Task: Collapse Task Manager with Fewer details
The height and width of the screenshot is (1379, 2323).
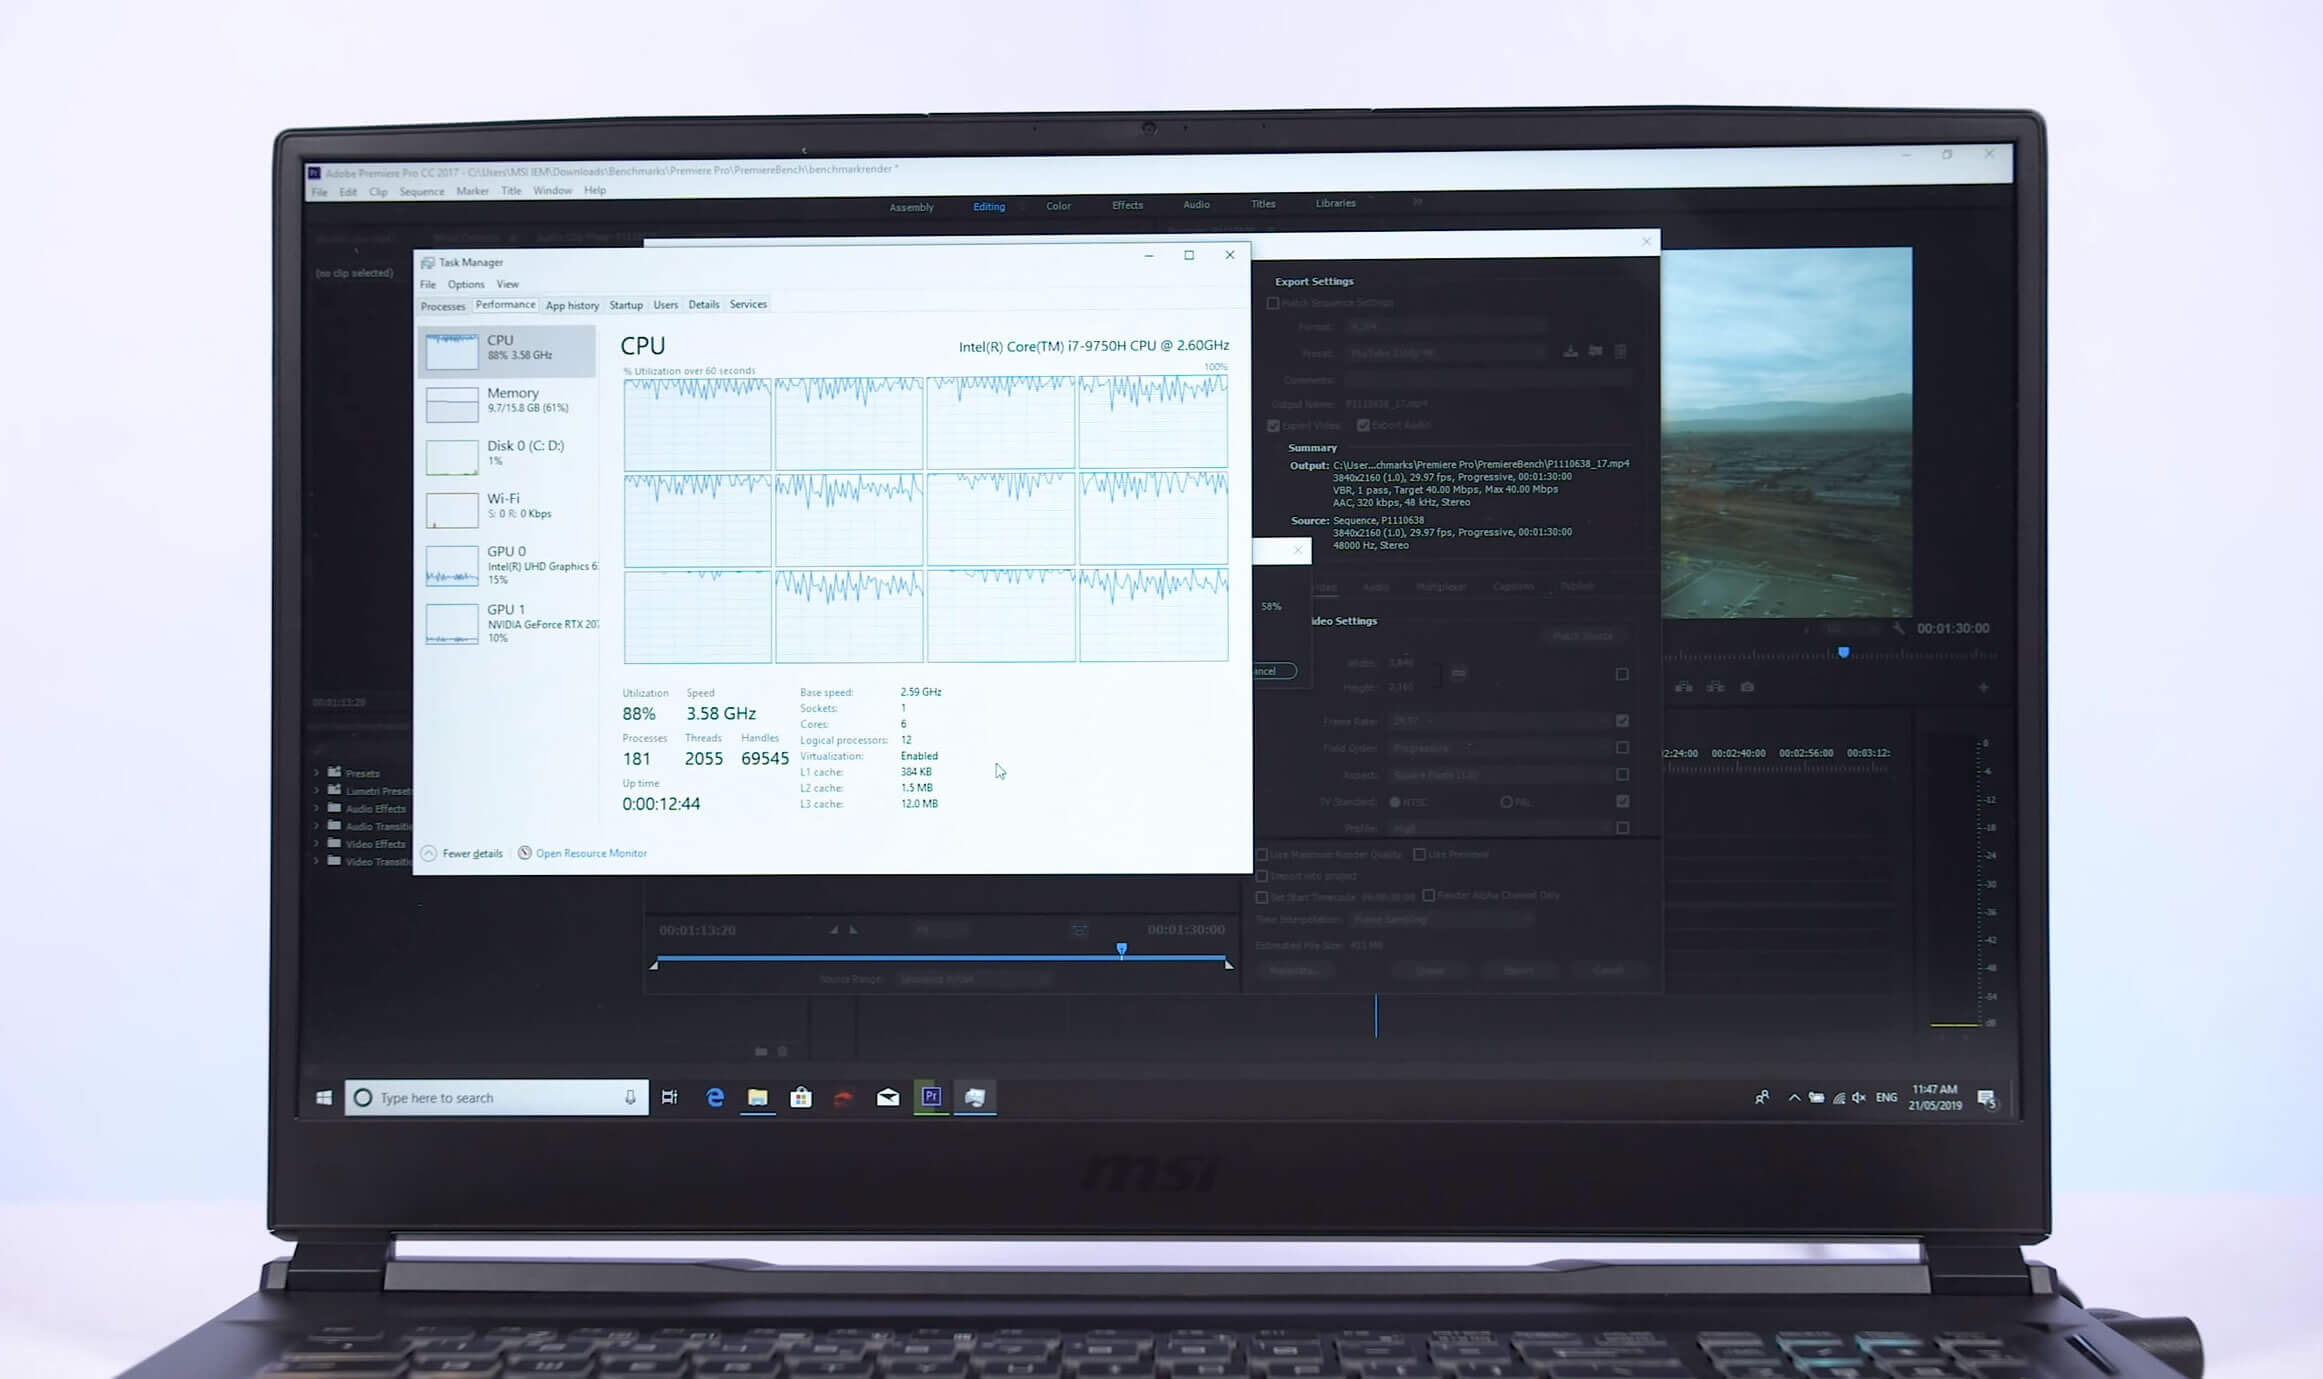Action: tap(471, 853)
